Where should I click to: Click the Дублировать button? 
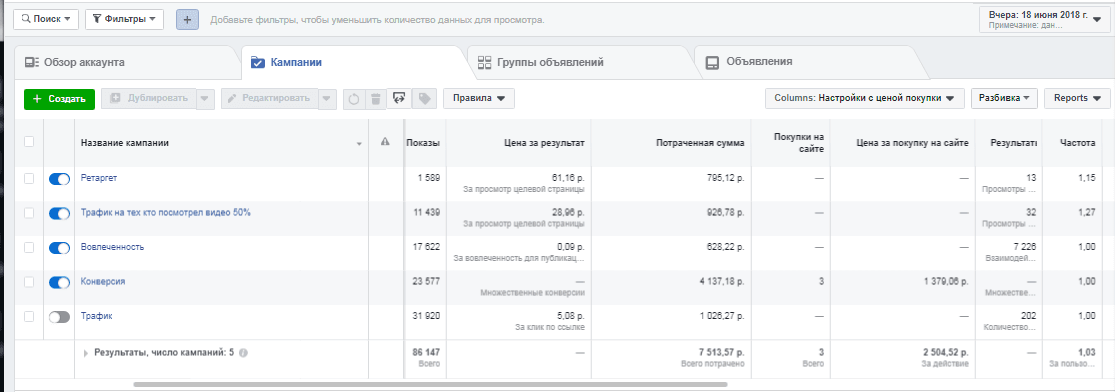(x=149, y=99)
